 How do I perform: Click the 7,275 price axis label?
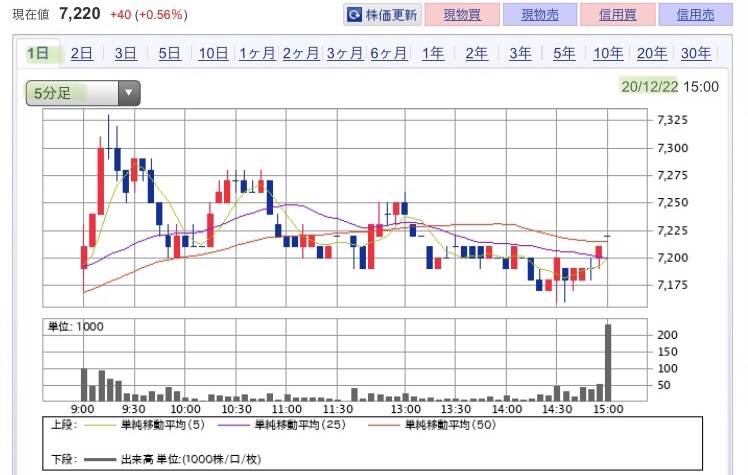point(673,175)
